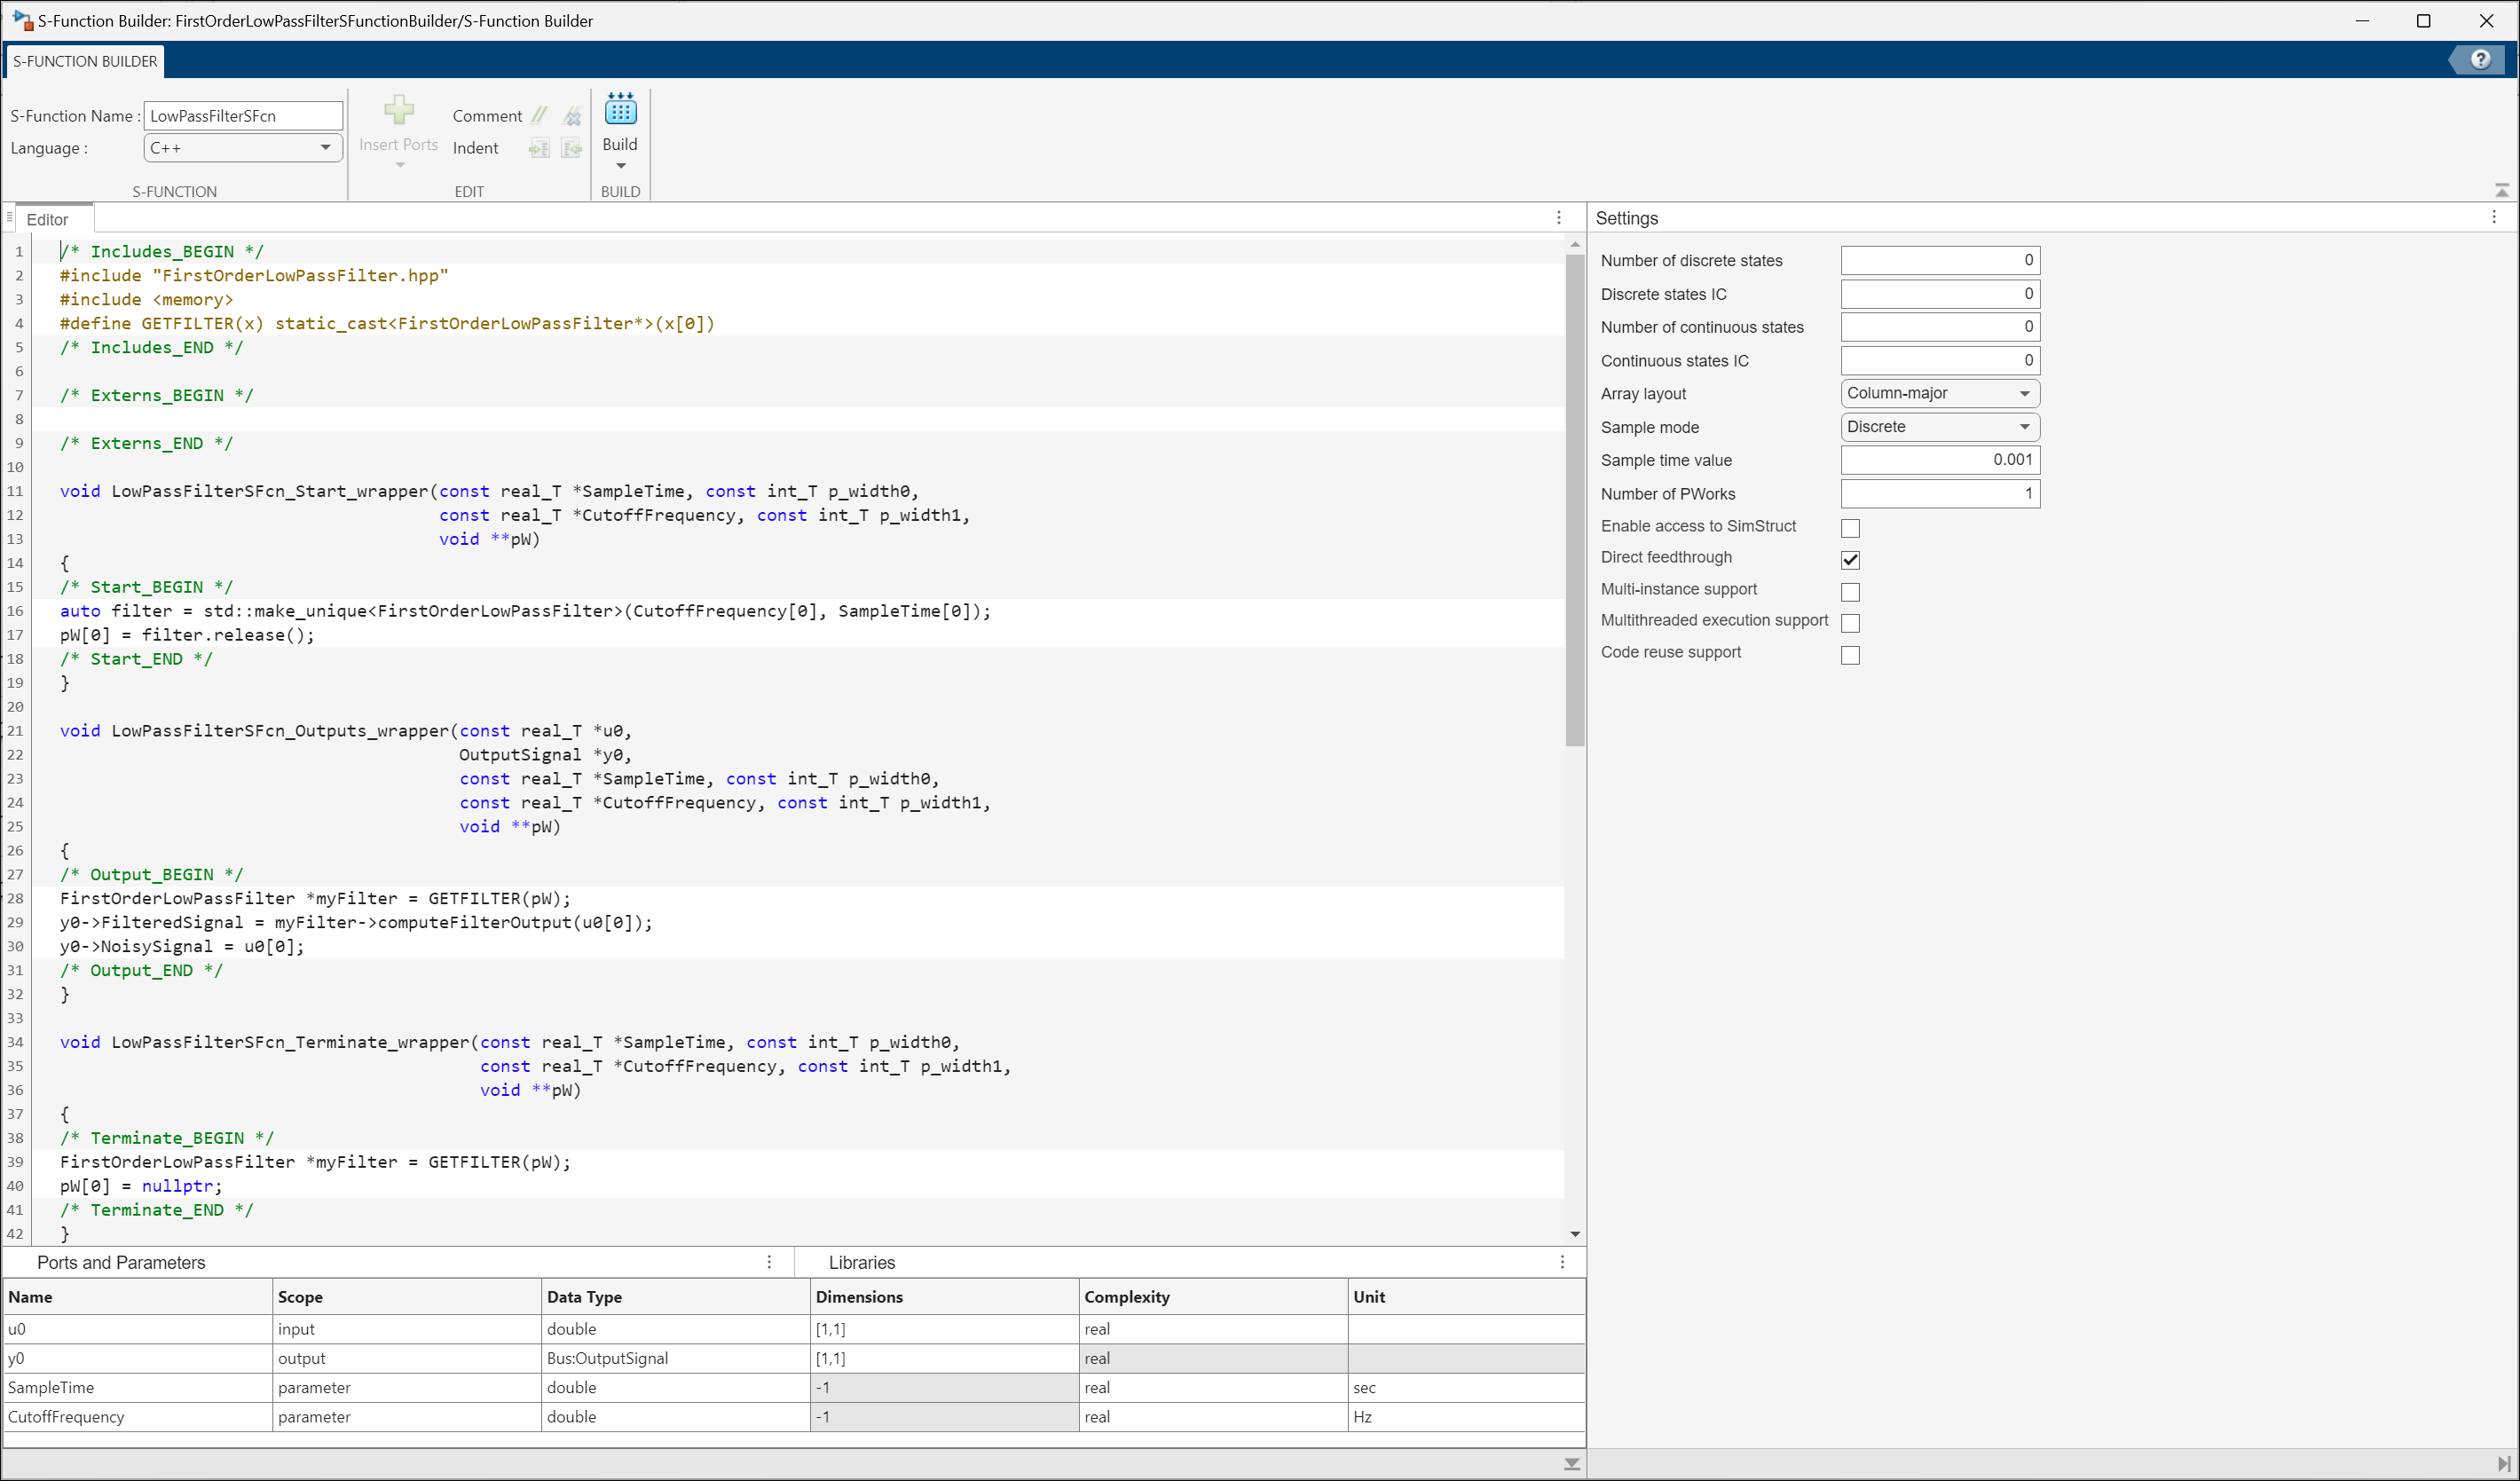This screenshot has width=2520, height=1481.
Task: Enable Code reuse support
Action: 1851,655
